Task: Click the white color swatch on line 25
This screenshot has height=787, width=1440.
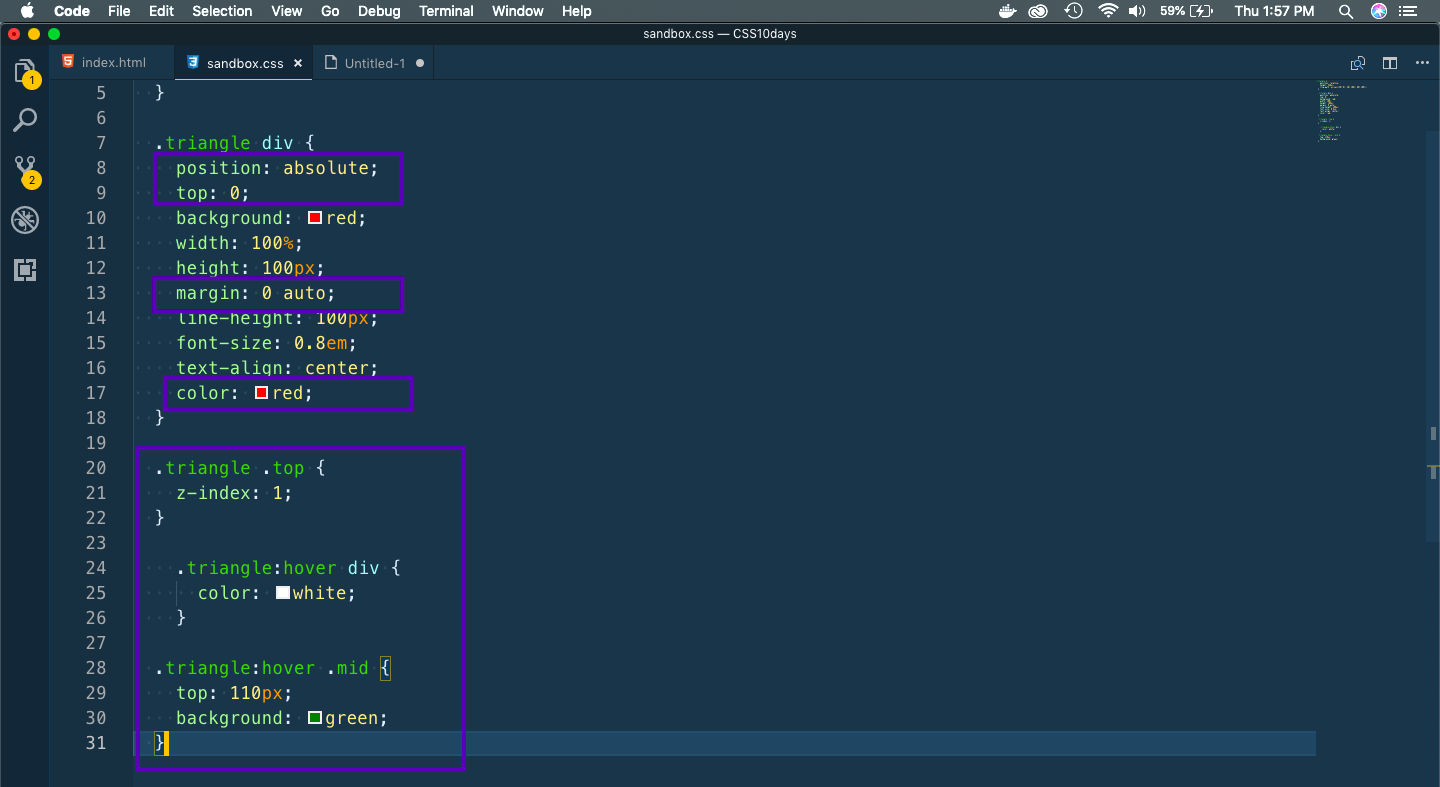Action: [283, 593]
